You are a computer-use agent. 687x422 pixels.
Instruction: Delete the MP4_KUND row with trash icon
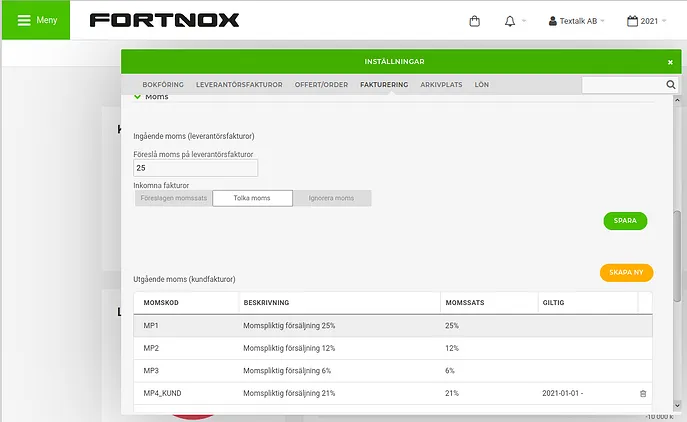tap(643, 394)
